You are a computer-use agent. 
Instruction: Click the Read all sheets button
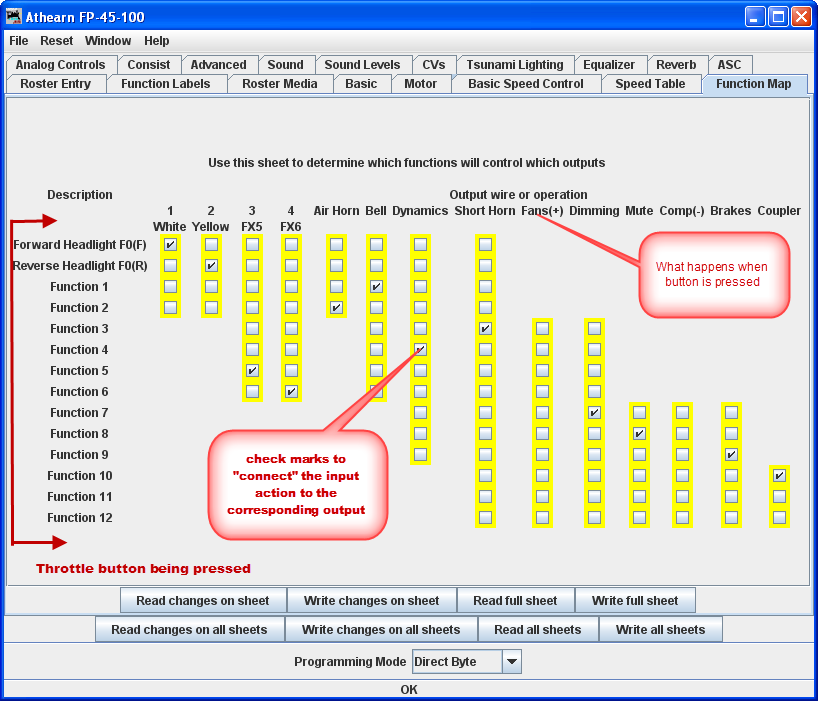538,629
